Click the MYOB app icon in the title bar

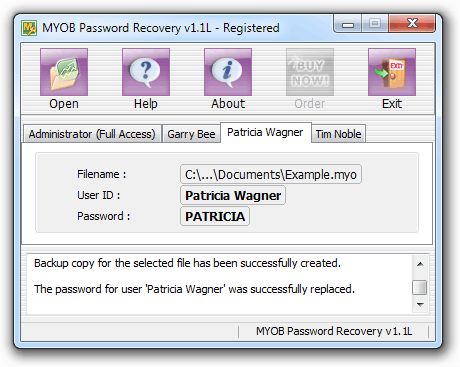pyautogui.click(x=29, y=28)
